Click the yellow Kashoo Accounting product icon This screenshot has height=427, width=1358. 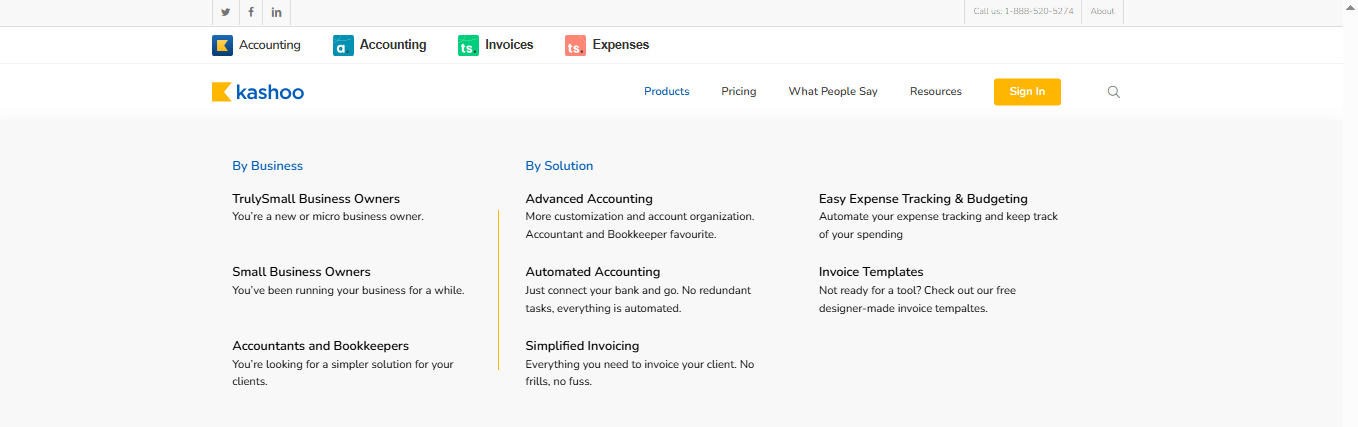click(x=222, y=45)
